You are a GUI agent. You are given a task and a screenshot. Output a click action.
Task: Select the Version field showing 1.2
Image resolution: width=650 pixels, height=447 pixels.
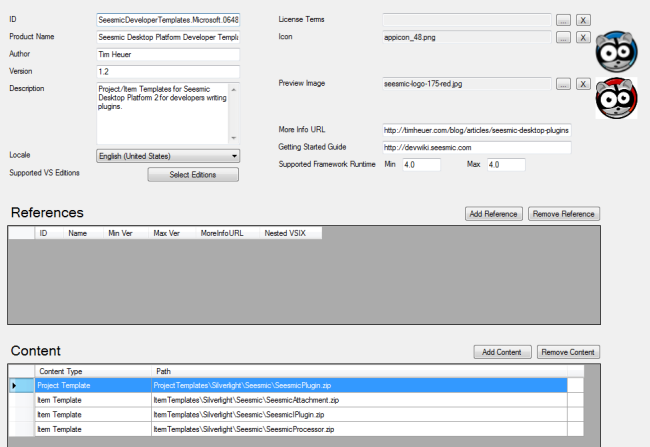[x=168, y=72]
